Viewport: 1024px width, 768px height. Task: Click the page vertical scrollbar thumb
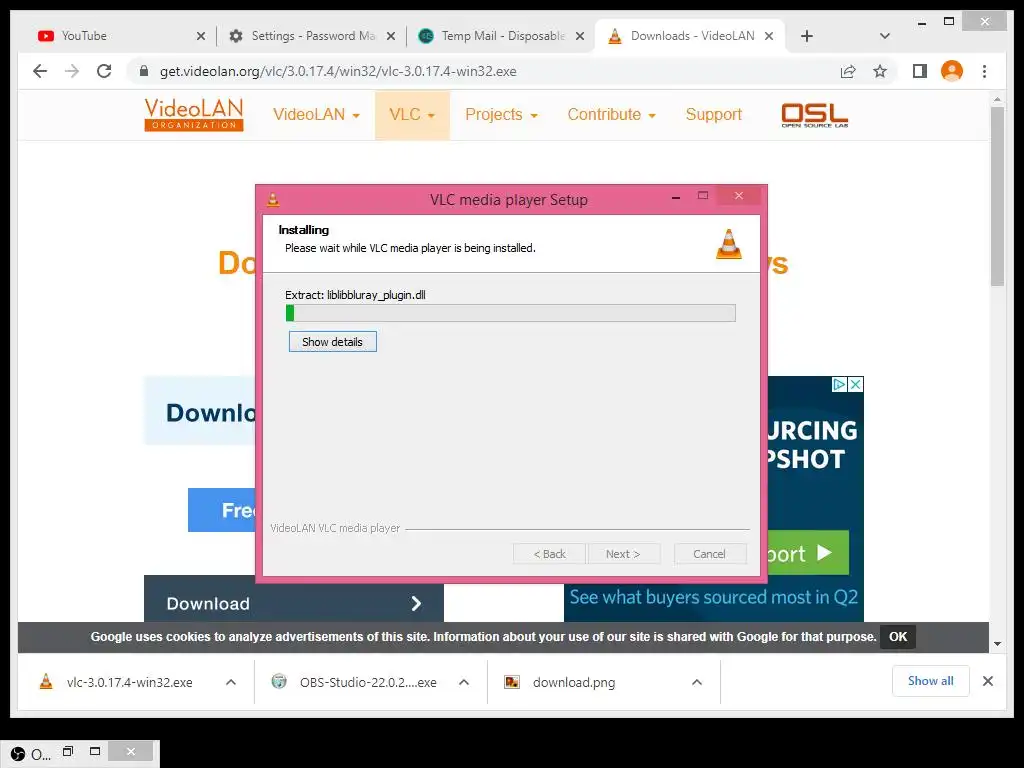click(997, 196)
